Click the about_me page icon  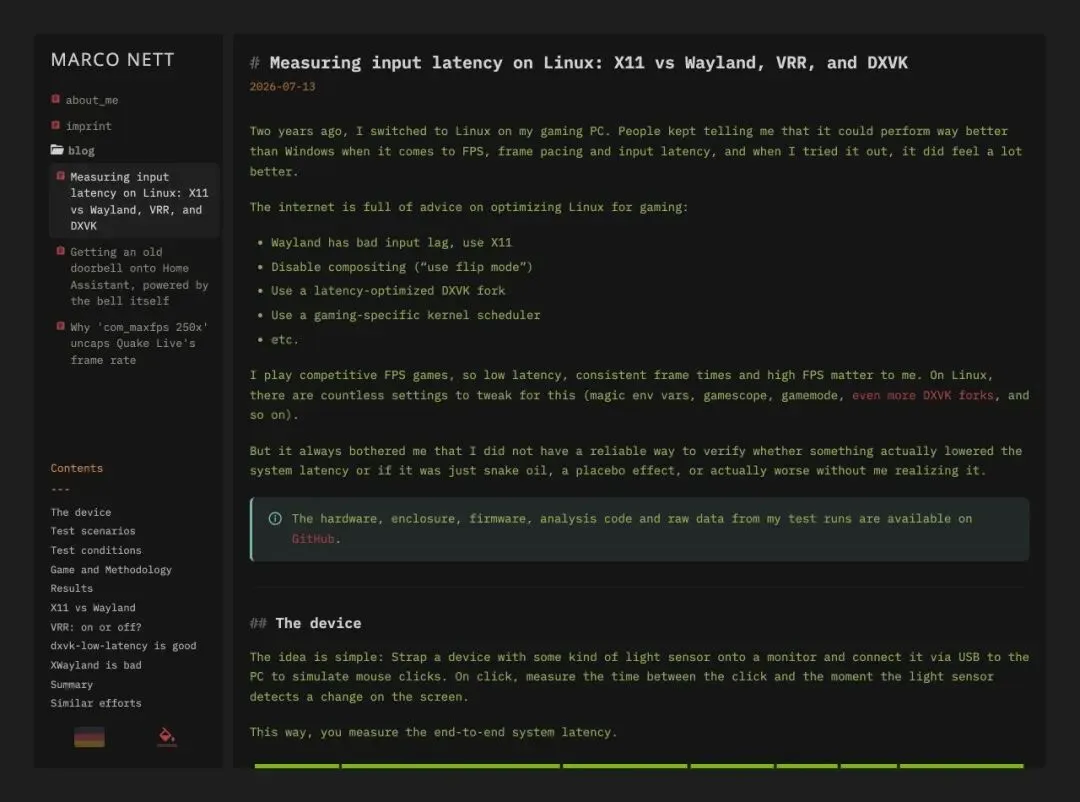coord(56,99)
